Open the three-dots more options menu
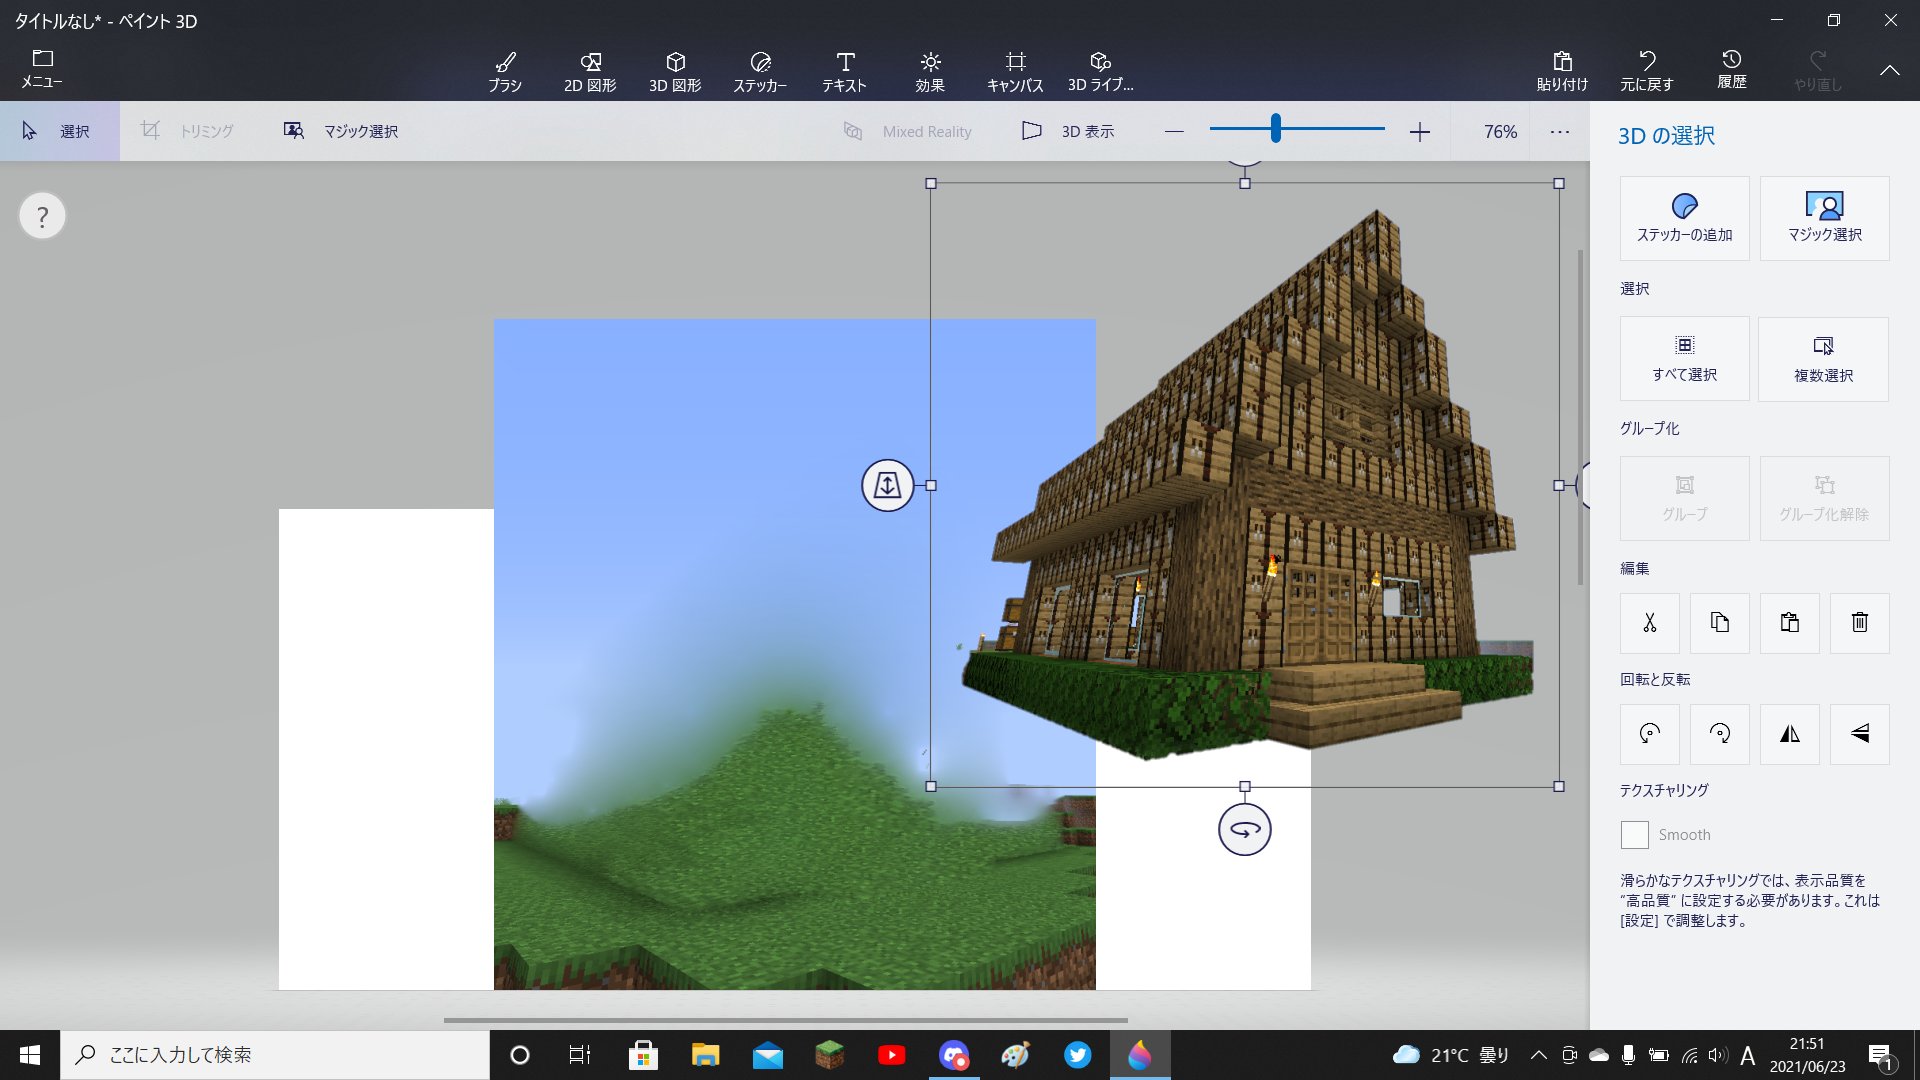 pyautogui.click(x=1560, y=131)
